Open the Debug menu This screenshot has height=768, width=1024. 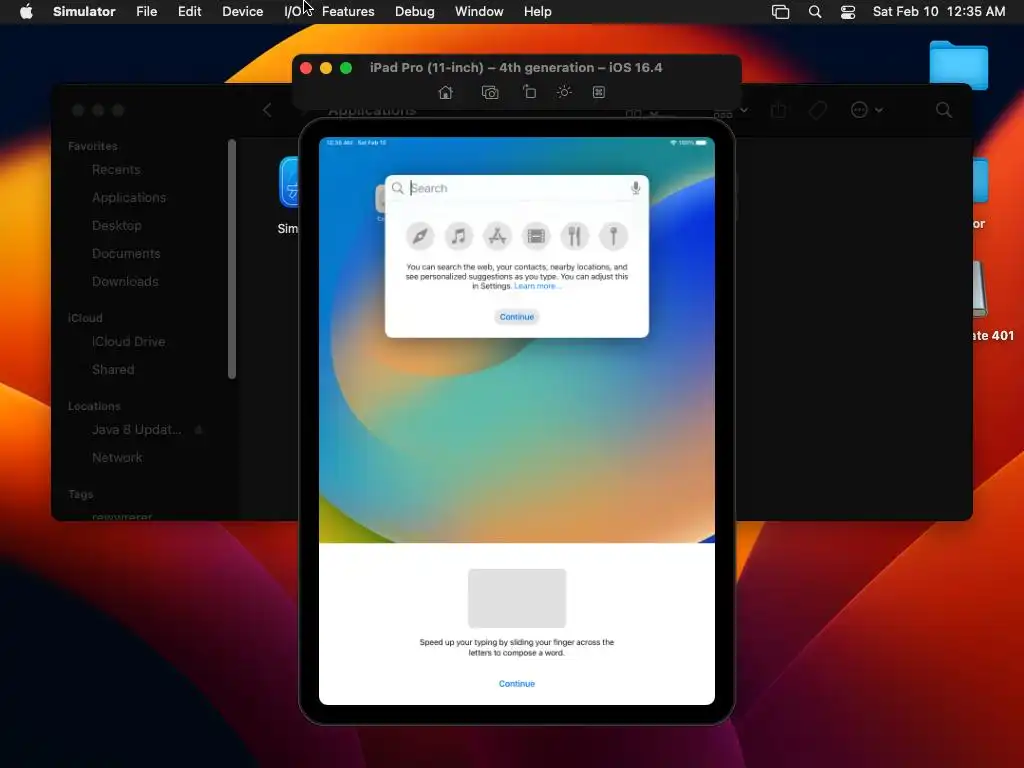pyautogui.click(x=415, y=11)
